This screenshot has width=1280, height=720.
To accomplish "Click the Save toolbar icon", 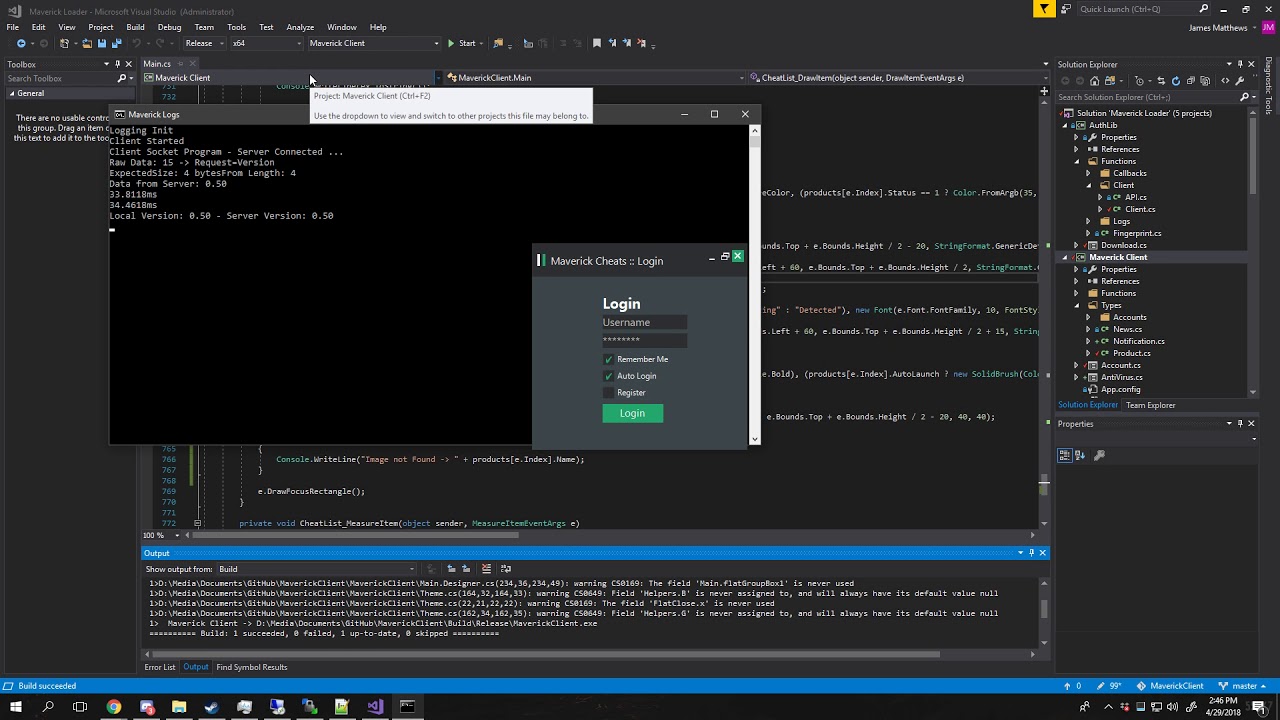I will [101, 43].
